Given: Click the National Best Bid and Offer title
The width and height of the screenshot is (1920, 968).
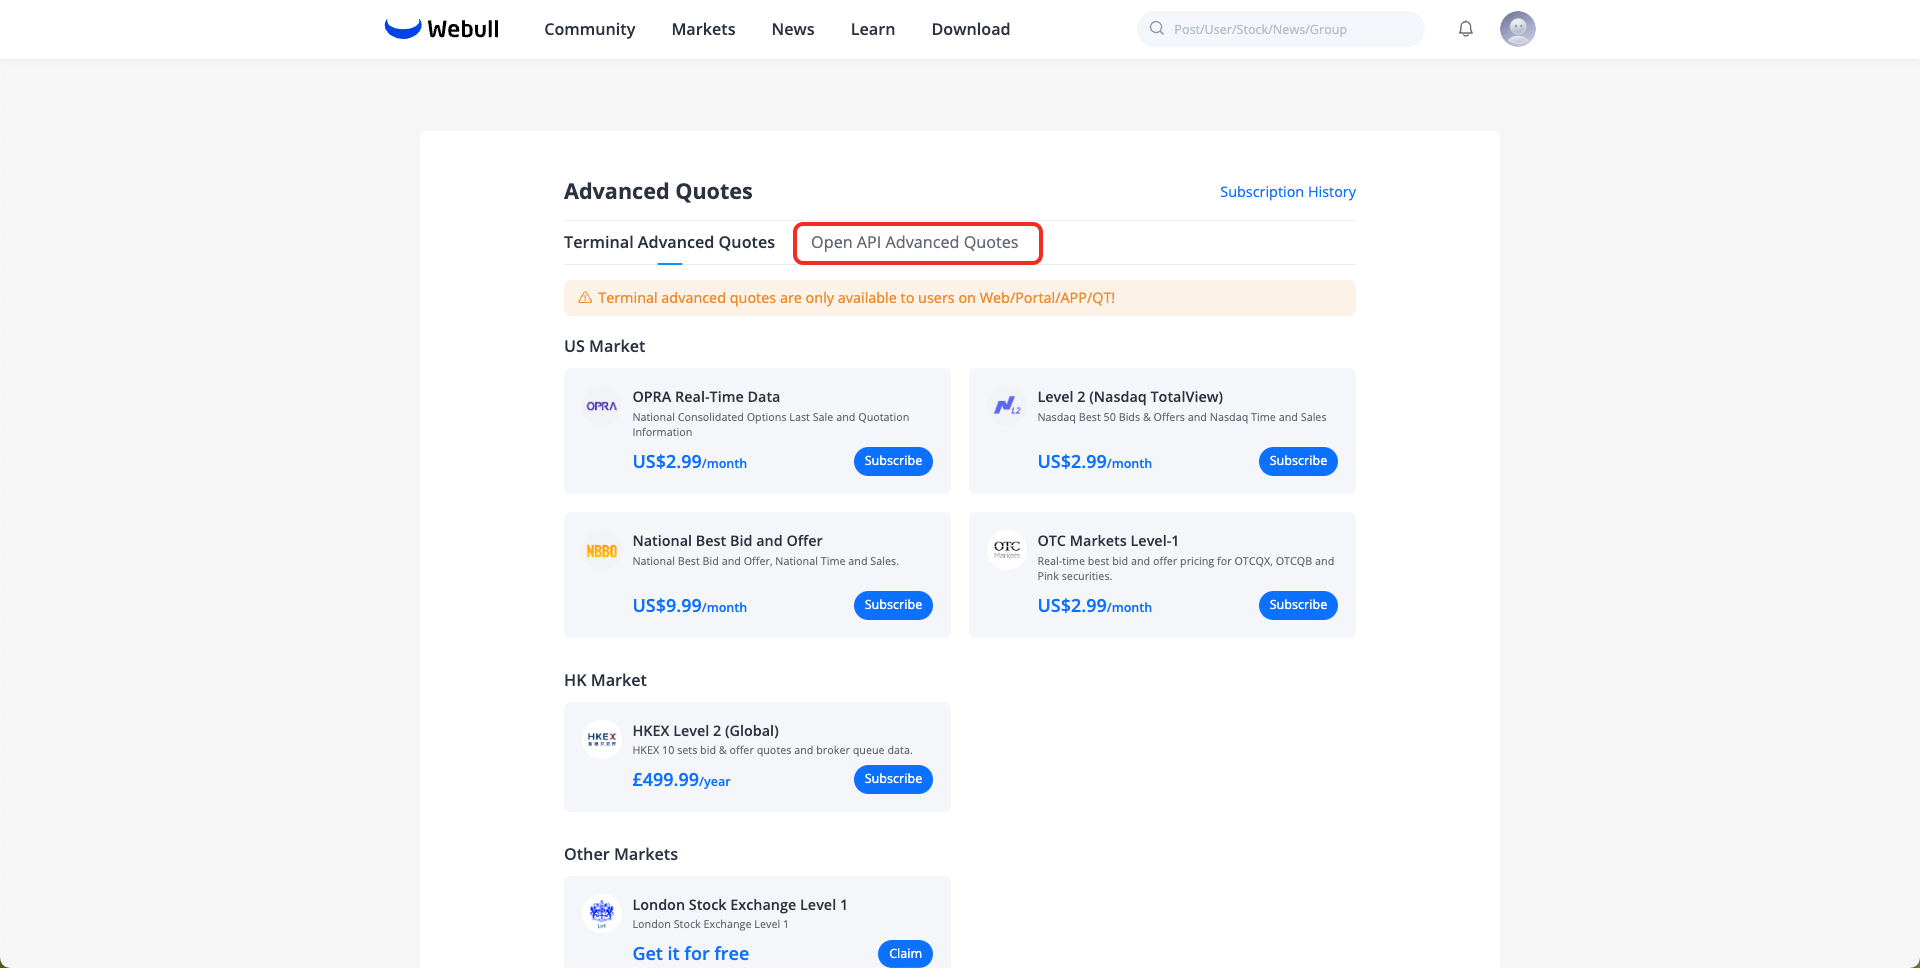Looking at the screenshot, I should point(727,541).
